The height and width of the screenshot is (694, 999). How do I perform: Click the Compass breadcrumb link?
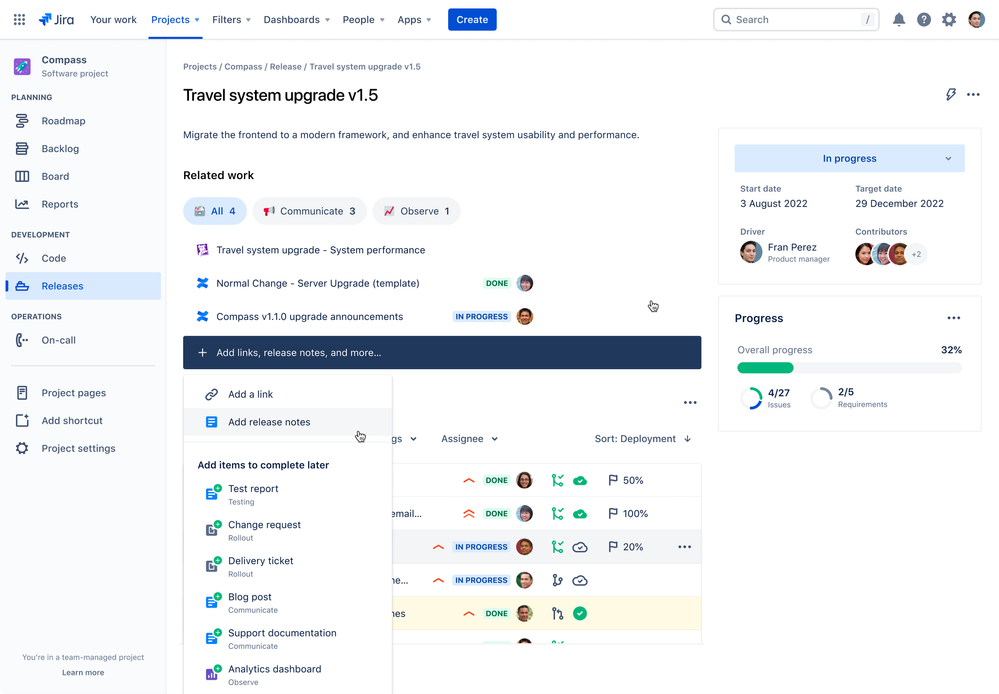coord(243,67)
